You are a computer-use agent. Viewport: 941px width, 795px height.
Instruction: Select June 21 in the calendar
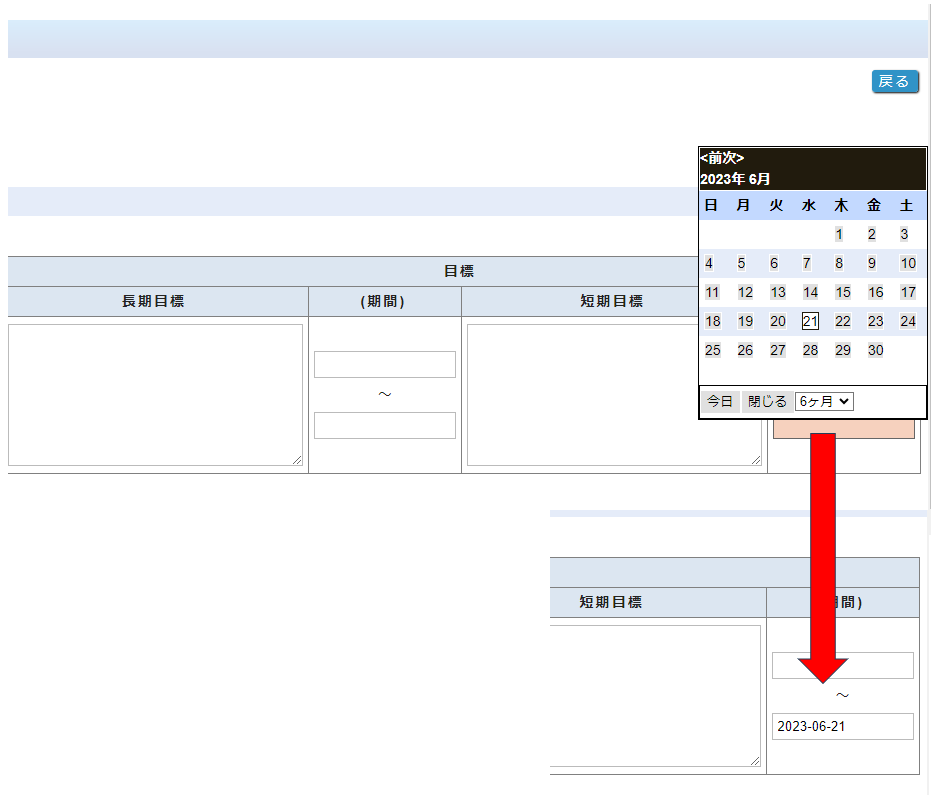pos(810,321)
